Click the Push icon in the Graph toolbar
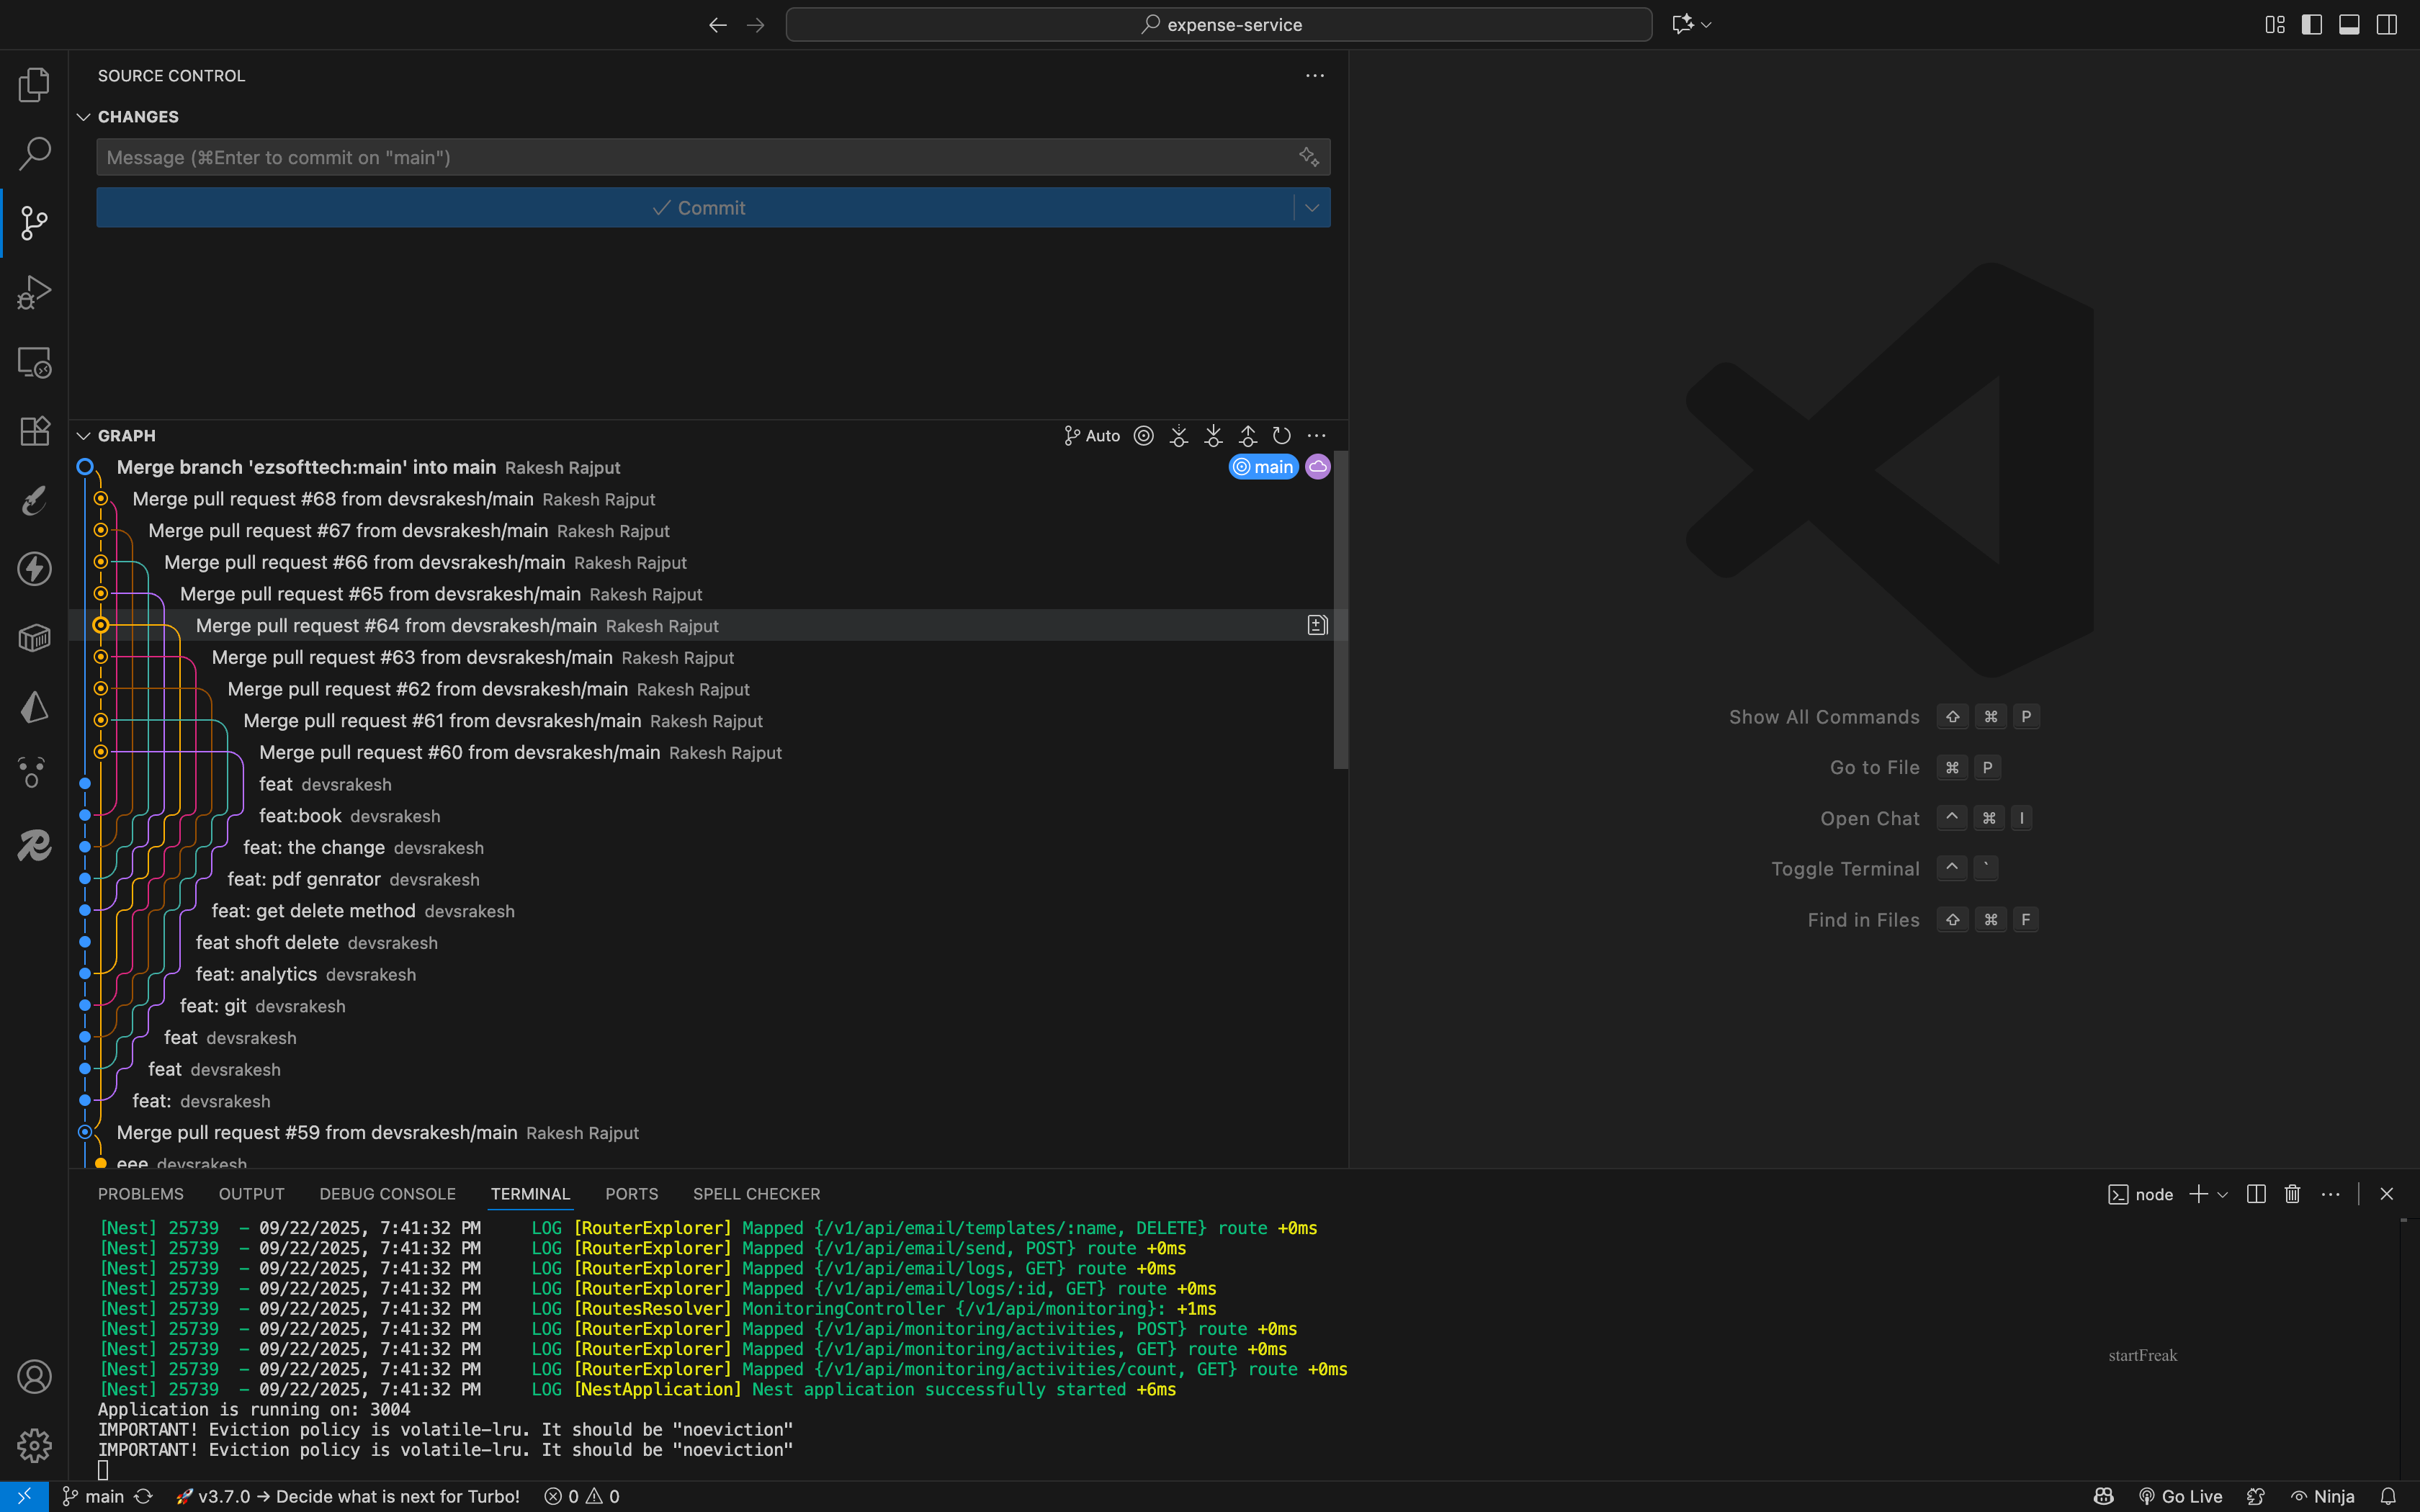 1247,436
